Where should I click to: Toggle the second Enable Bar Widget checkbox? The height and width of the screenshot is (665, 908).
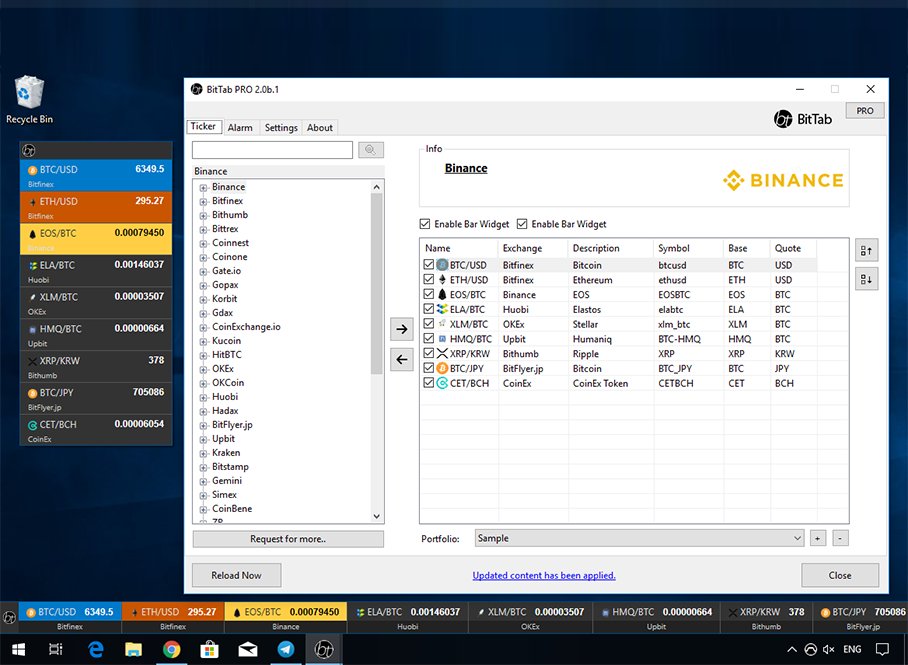coord(522,224)
